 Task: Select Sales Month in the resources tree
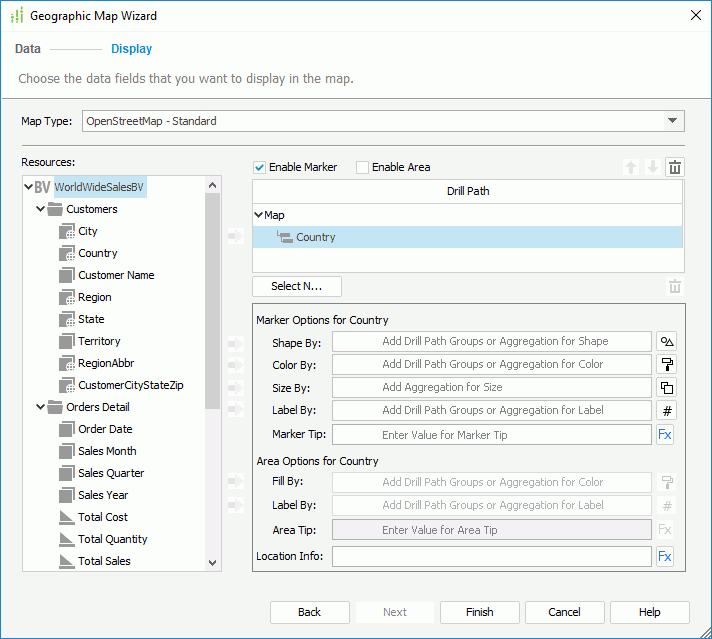pos(107,451)
